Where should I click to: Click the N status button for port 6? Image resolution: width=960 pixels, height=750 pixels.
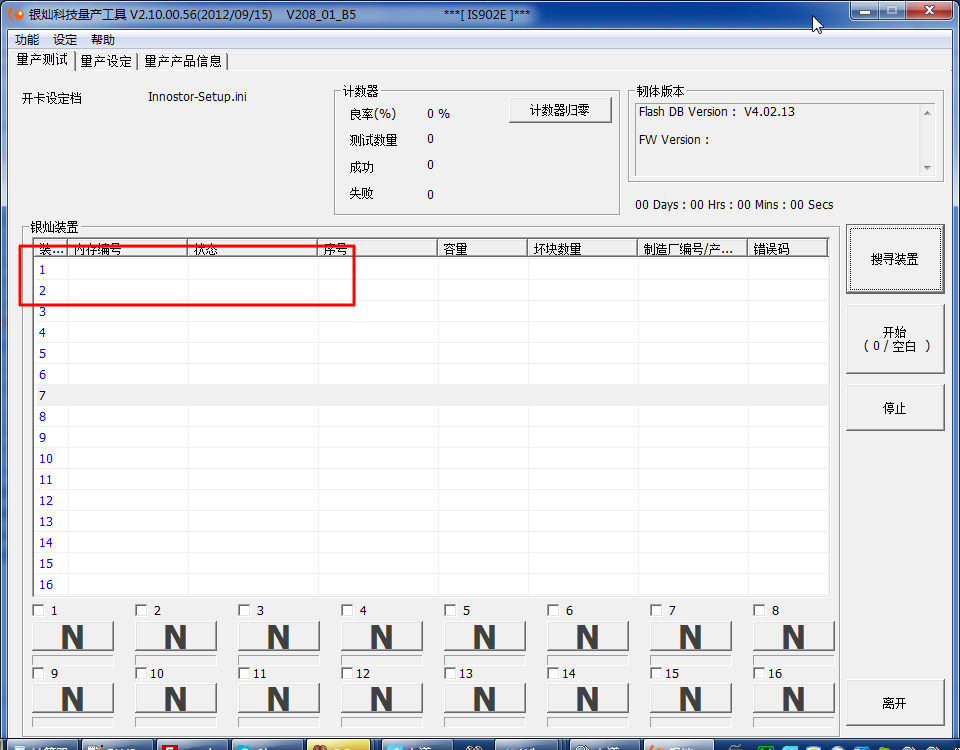coord(588,637)
